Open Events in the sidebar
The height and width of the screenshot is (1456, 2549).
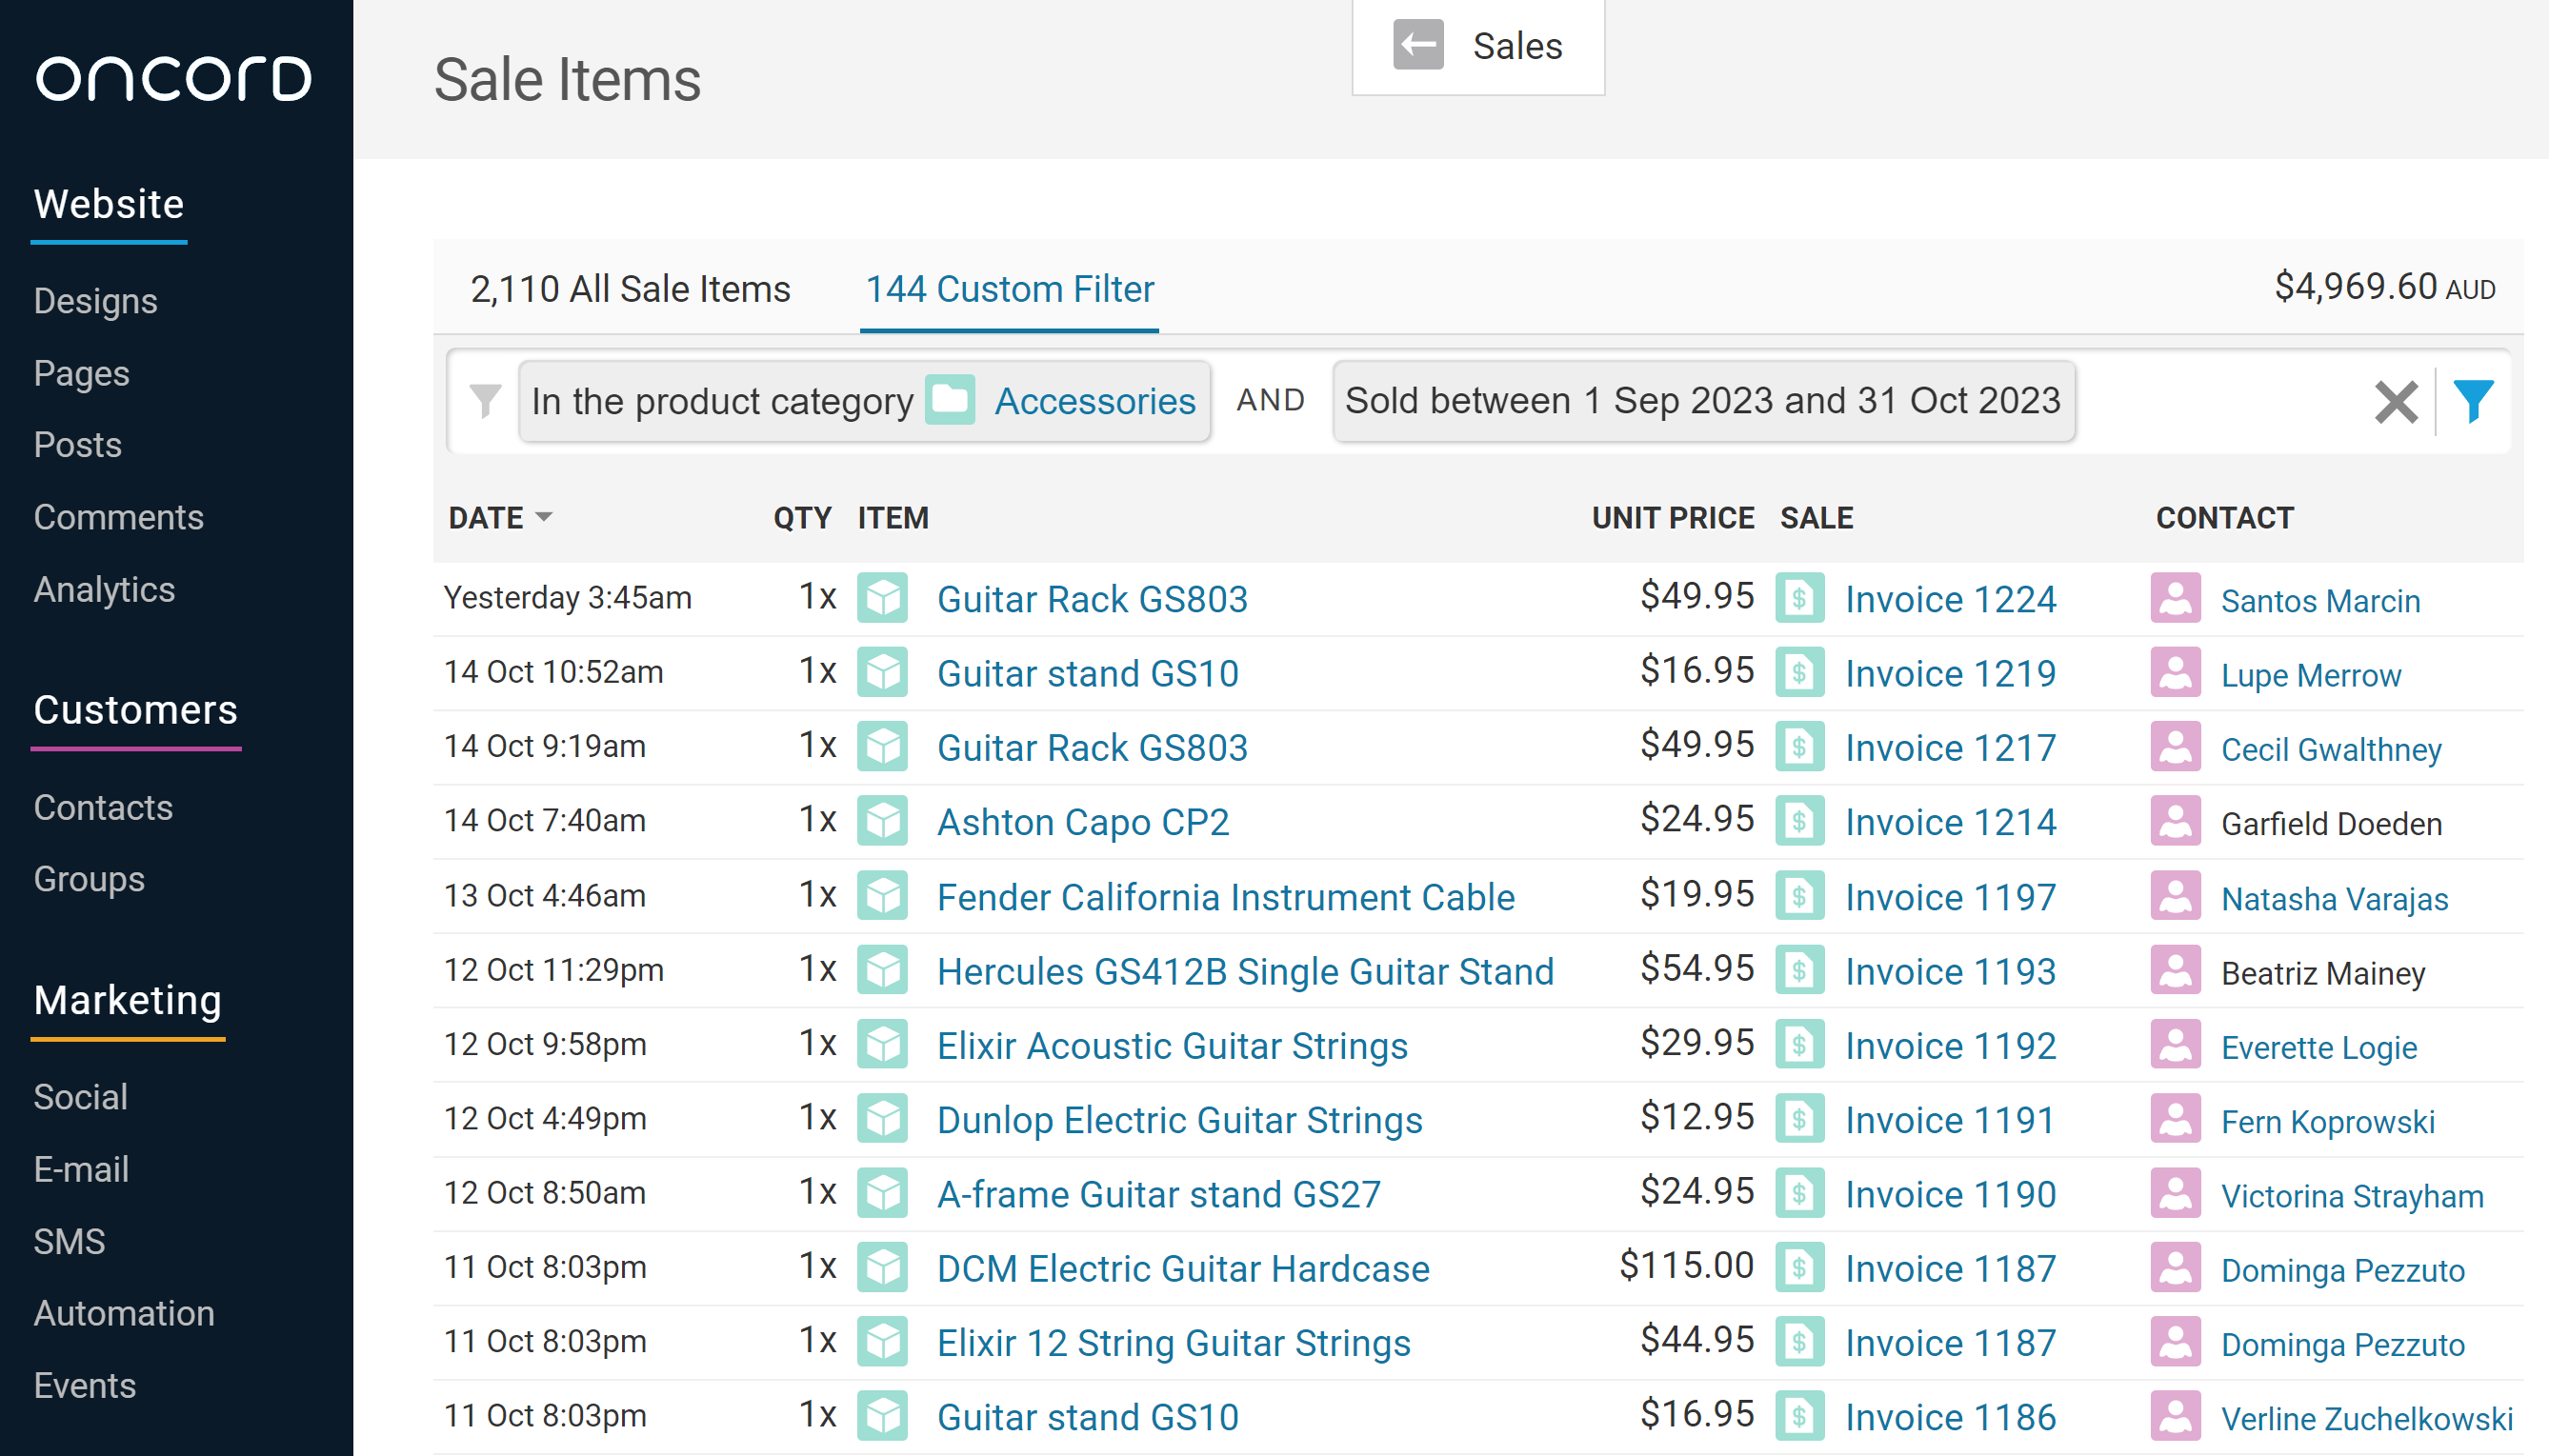[x=85, y=1386]
